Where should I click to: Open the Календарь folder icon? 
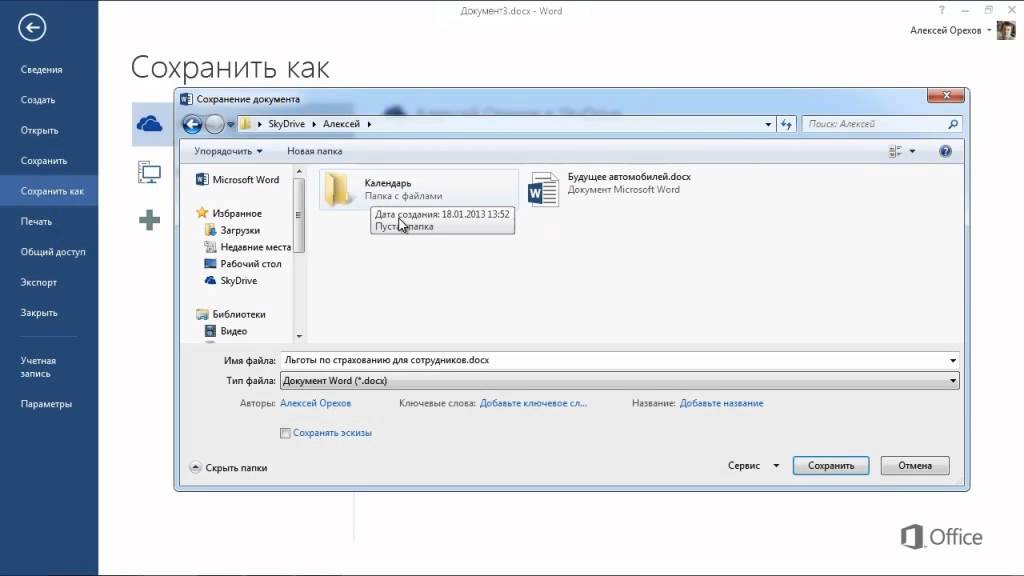338,189
